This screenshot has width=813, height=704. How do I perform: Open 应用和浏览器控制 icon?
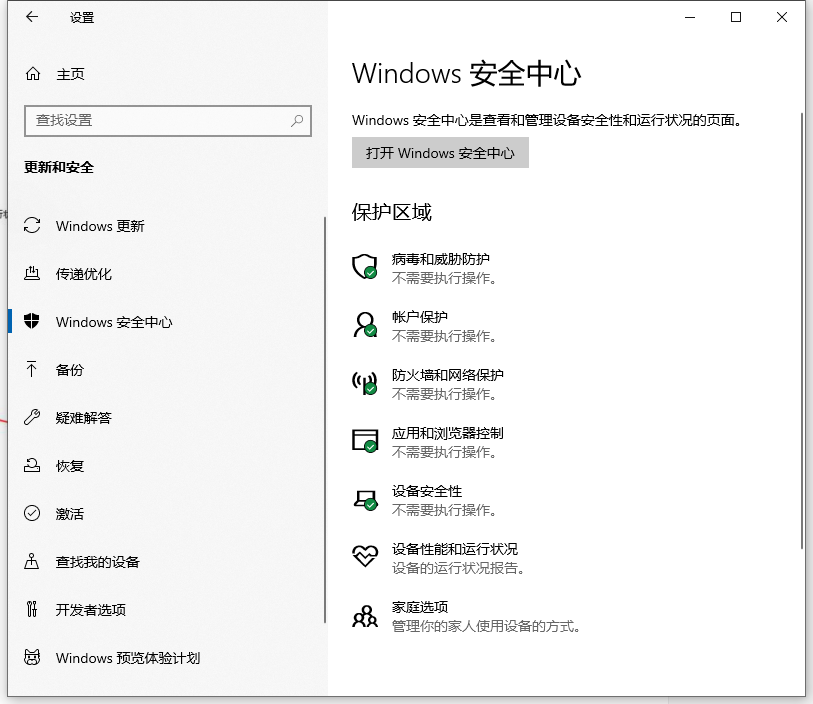[x=364, y=440]
